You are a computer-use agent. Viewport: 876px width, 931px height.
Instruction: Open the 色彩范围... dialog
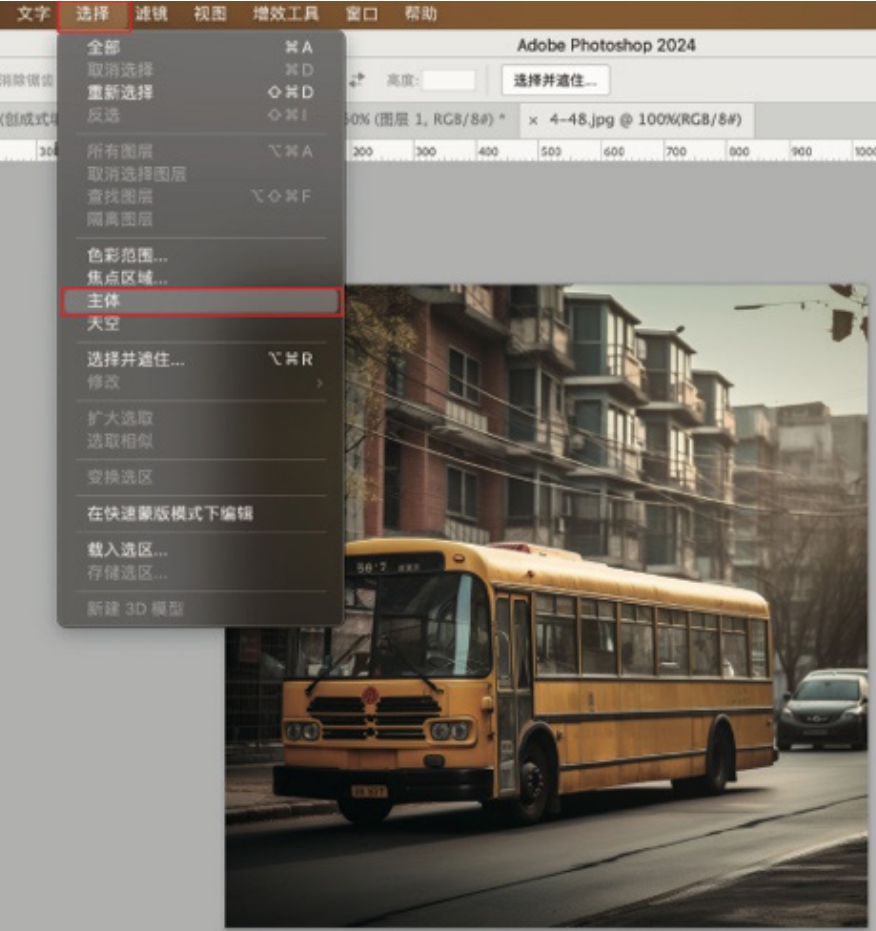127,256
